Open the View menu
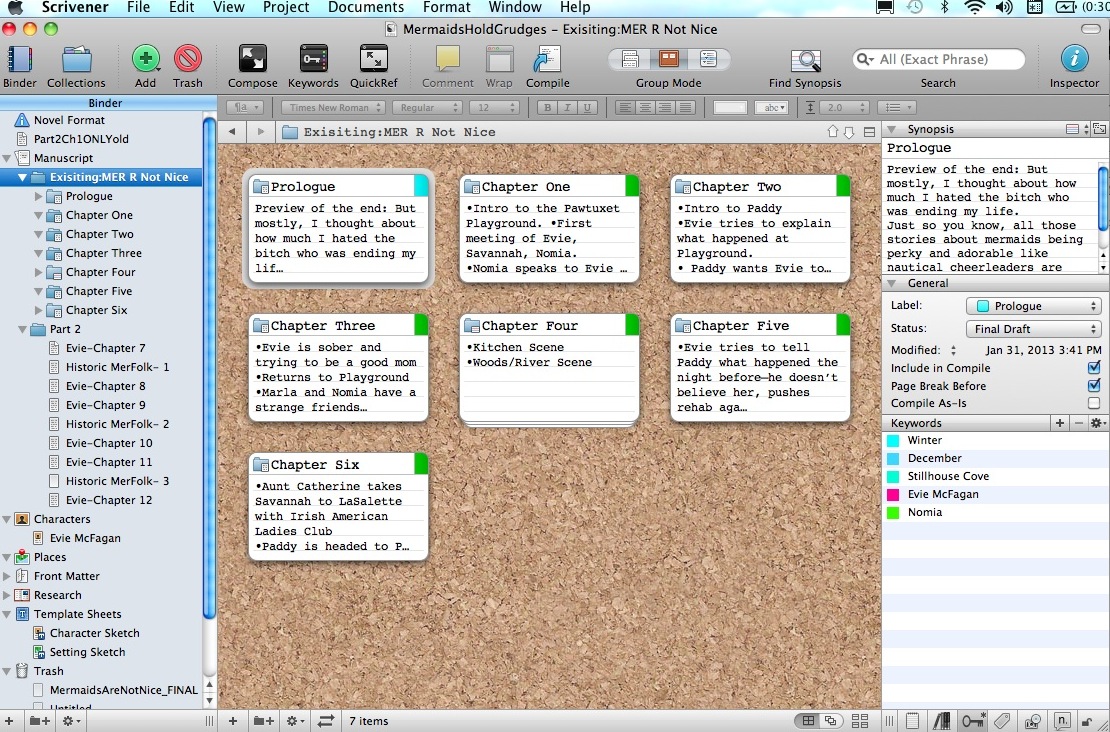 click(x=229, y=8)
